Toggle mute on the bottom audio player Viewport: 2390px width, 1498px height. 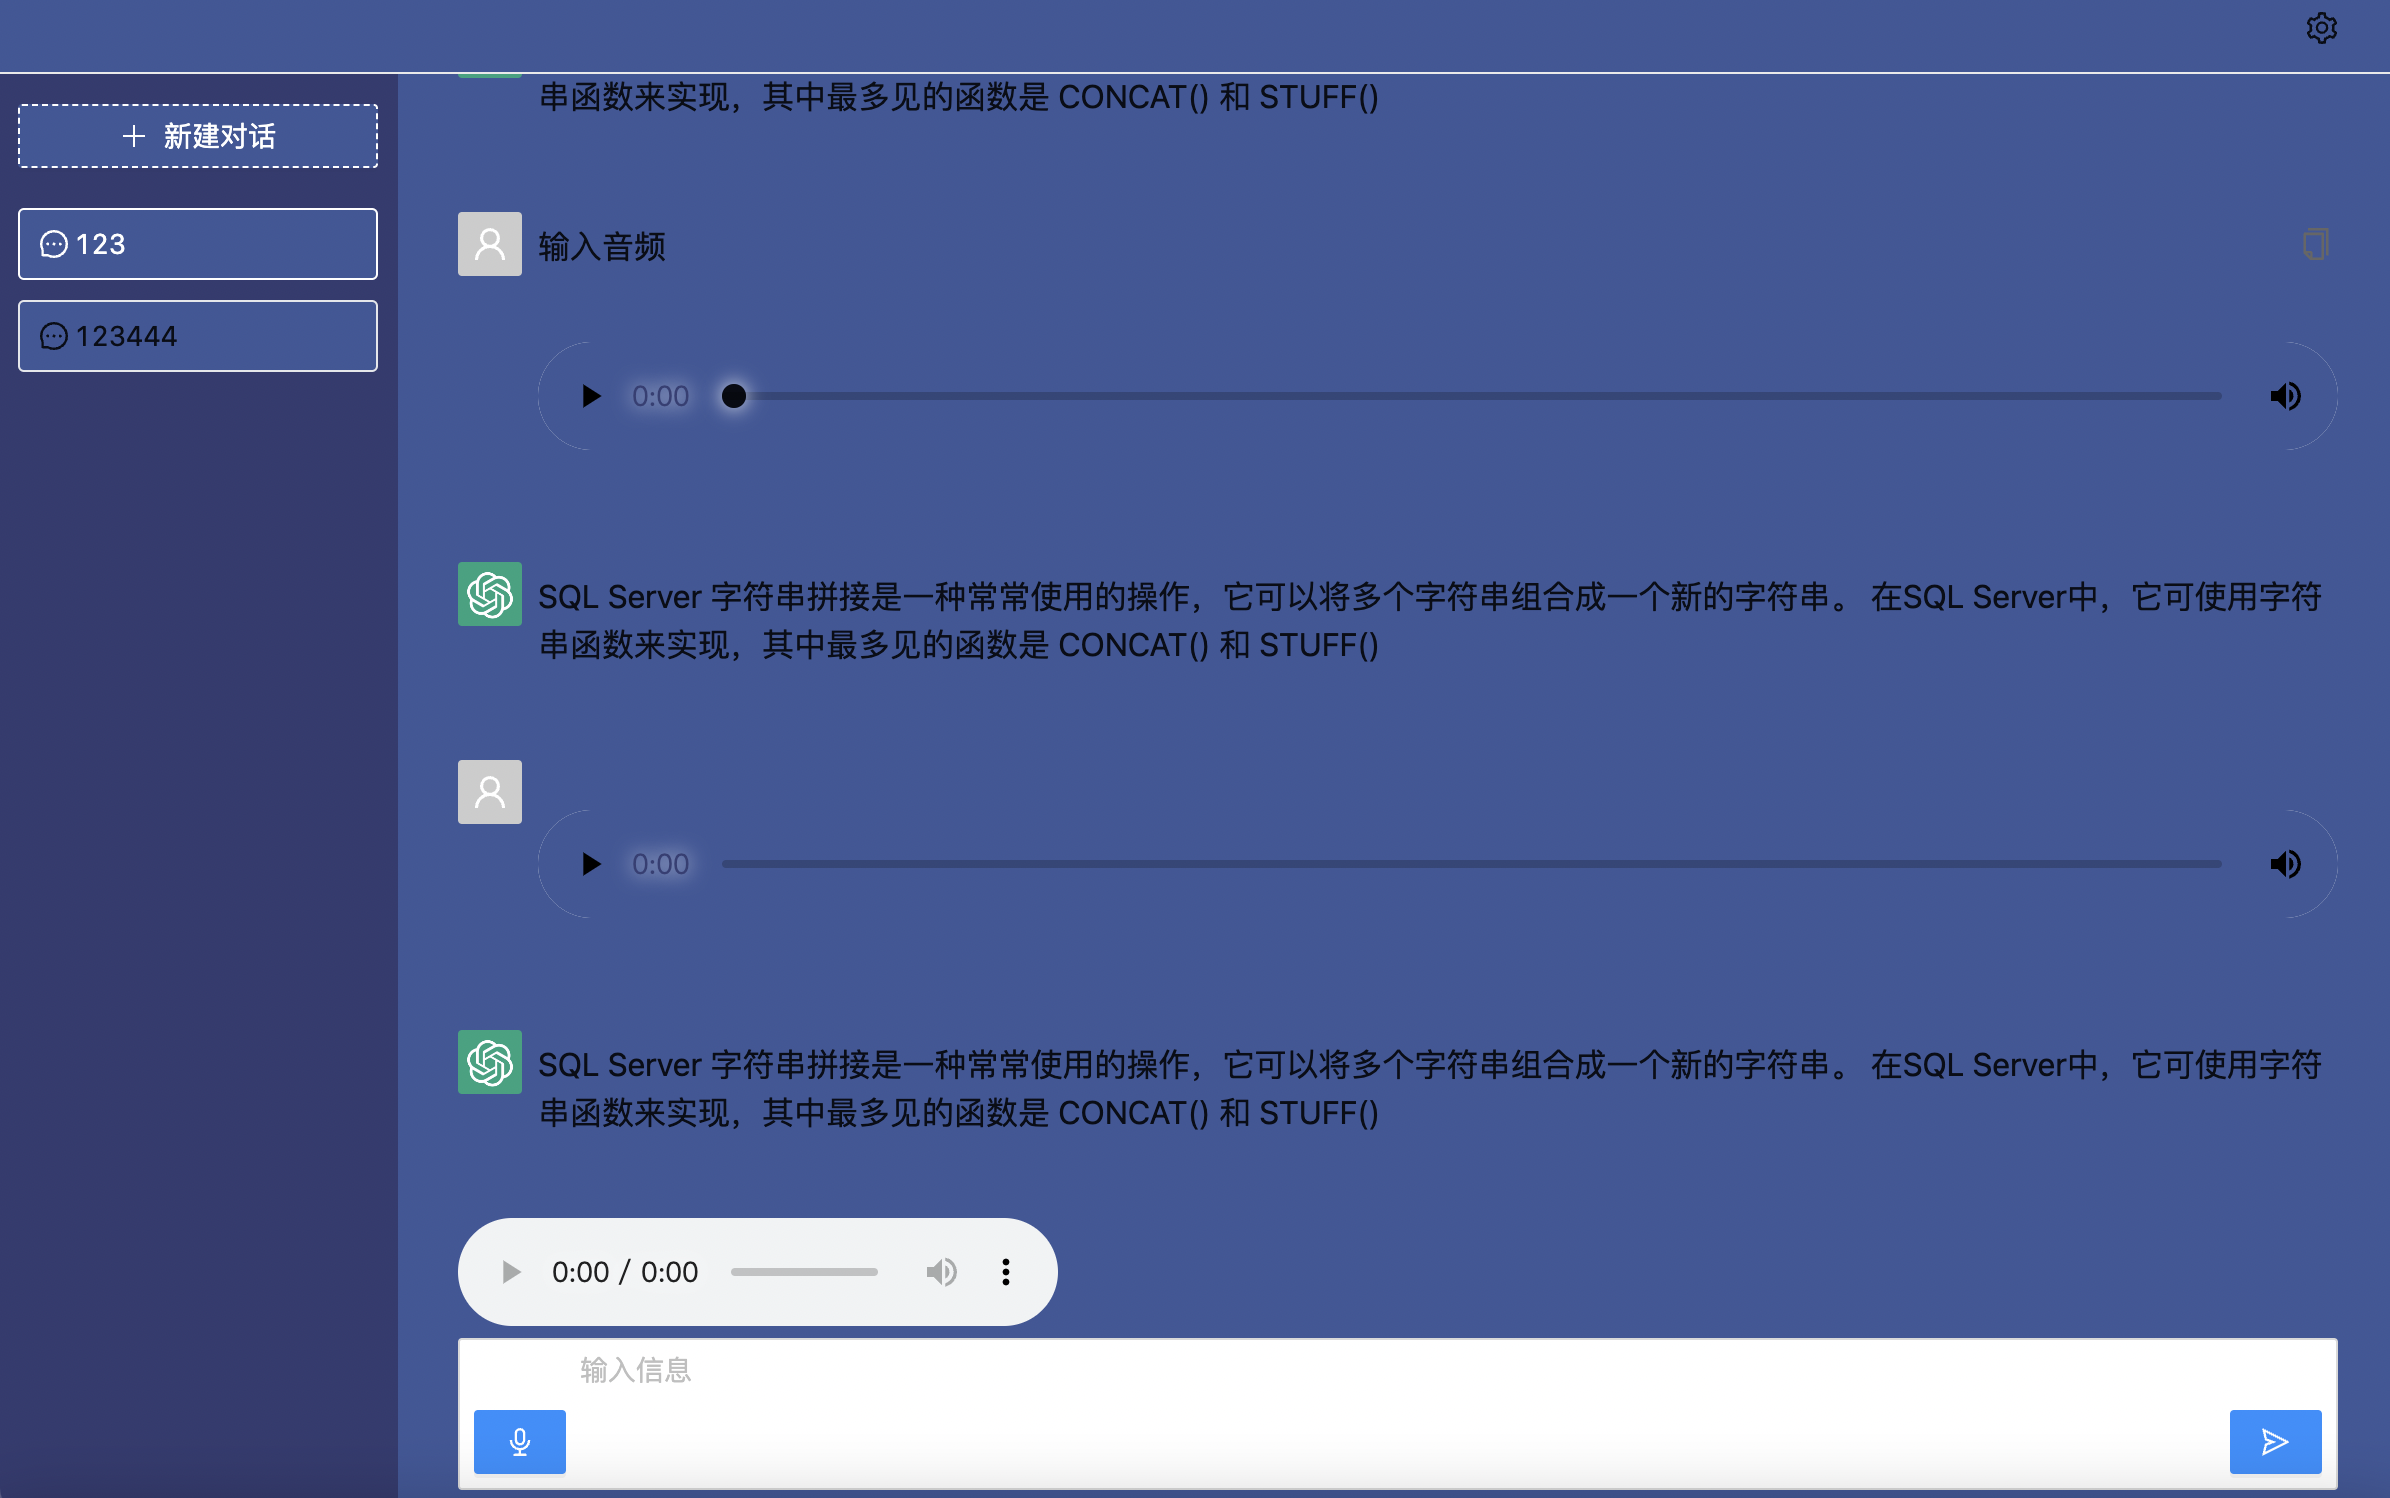(x=941, y=1272)
